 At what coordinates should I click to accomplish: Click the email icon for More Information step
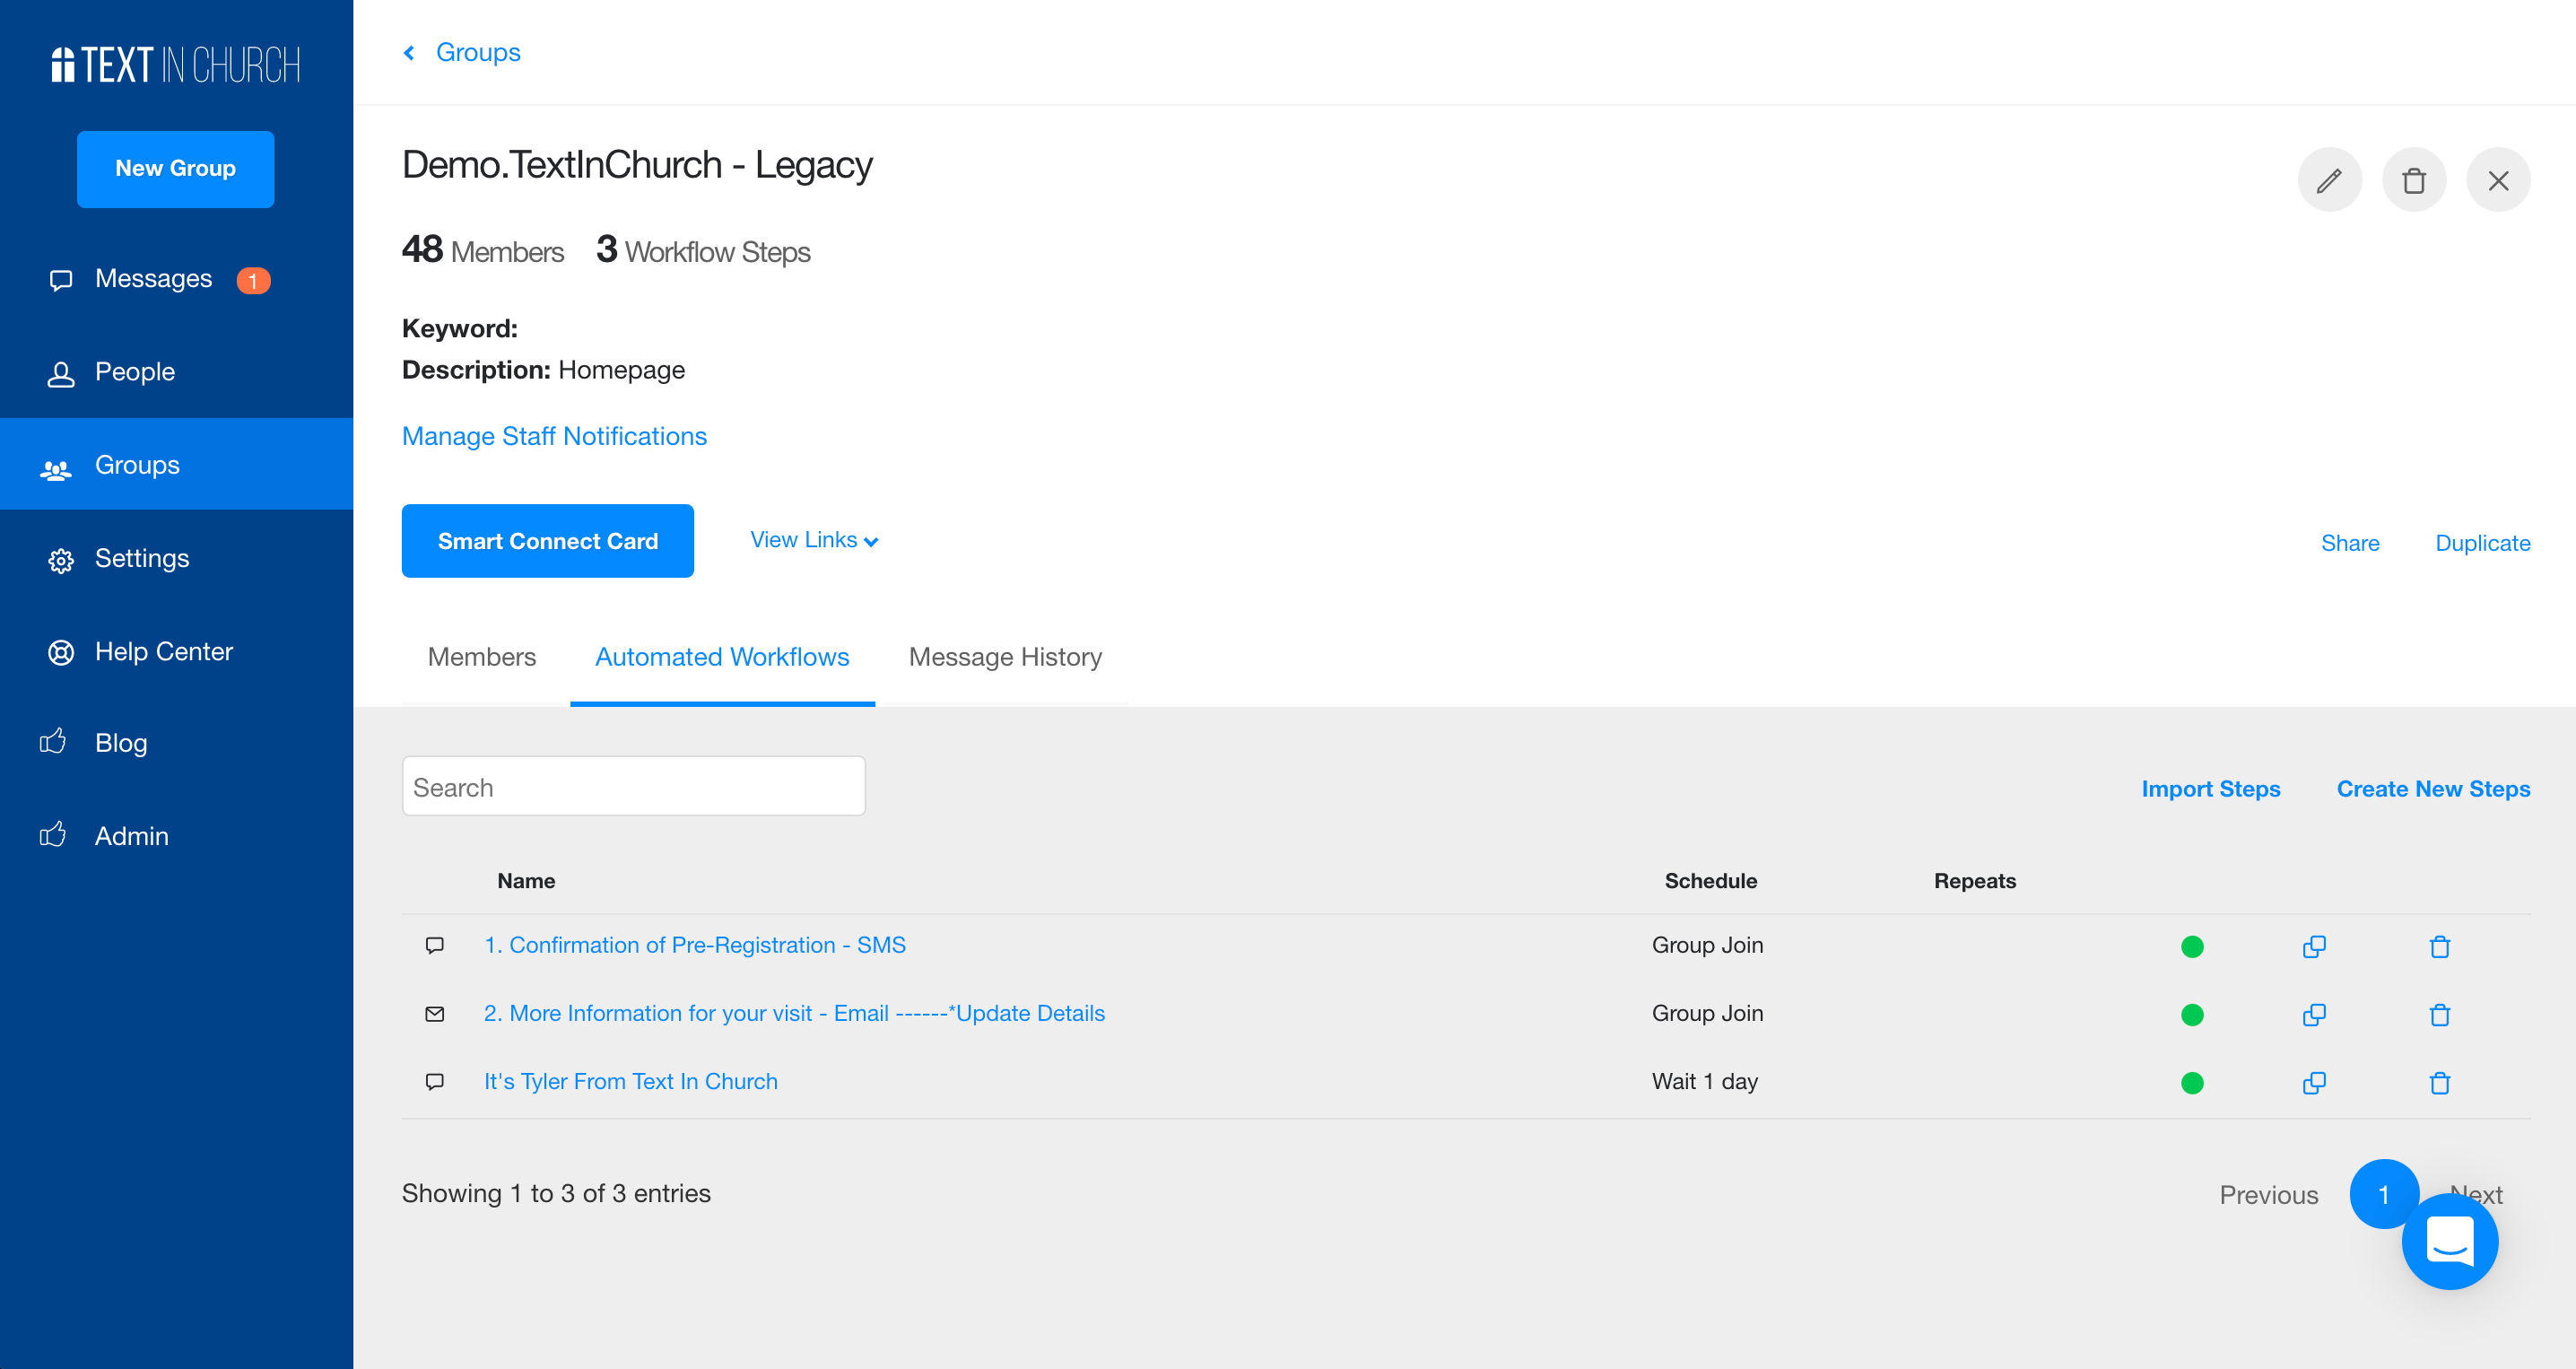click(x=435, y=1014)
